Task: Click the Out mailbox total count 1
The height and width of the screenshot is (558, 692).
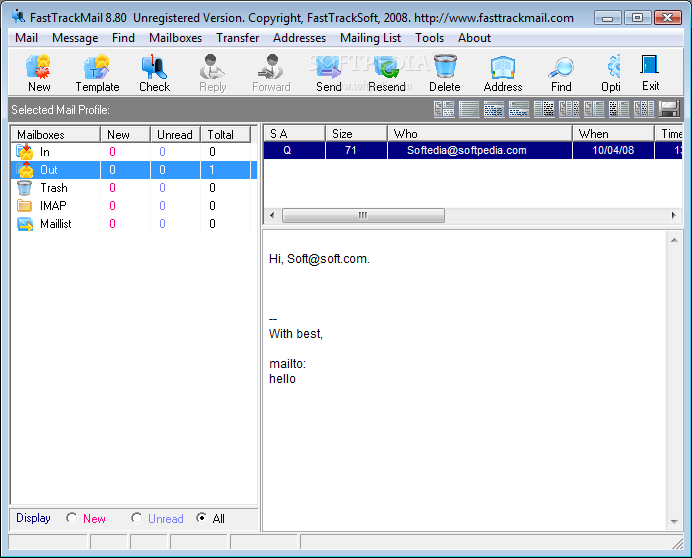Action: [212, 170]
